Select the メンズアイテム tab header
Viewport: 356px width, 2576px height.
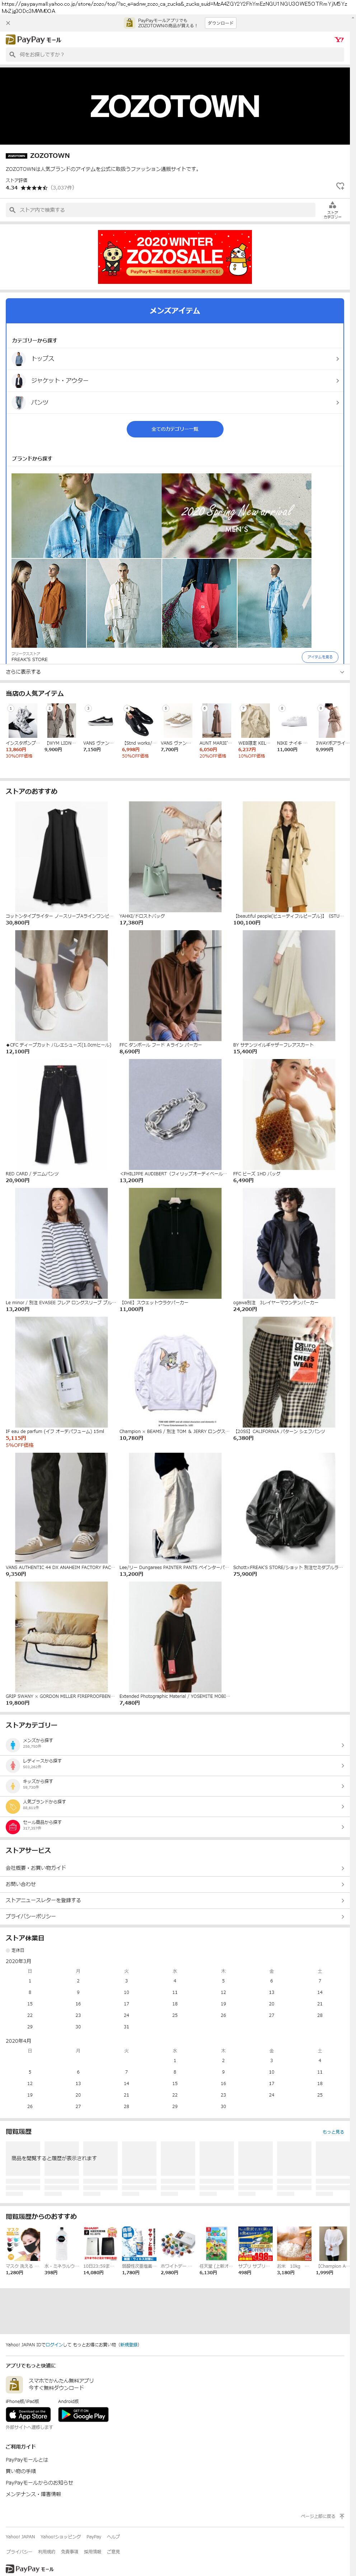(x=175, y=310)
